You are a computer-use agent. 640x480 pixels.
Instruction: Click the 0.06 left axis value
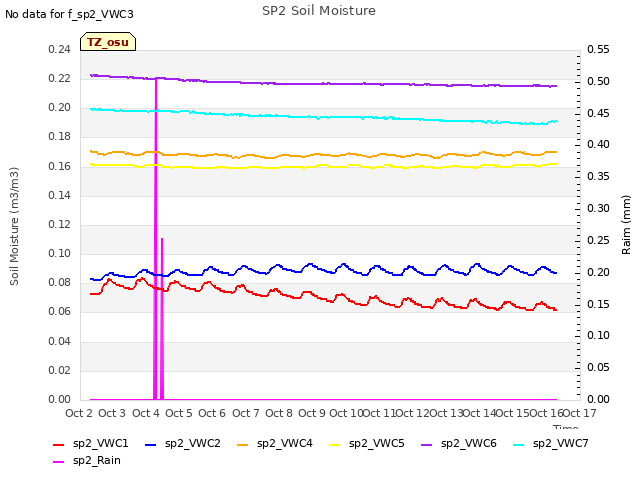coord(60,312)
